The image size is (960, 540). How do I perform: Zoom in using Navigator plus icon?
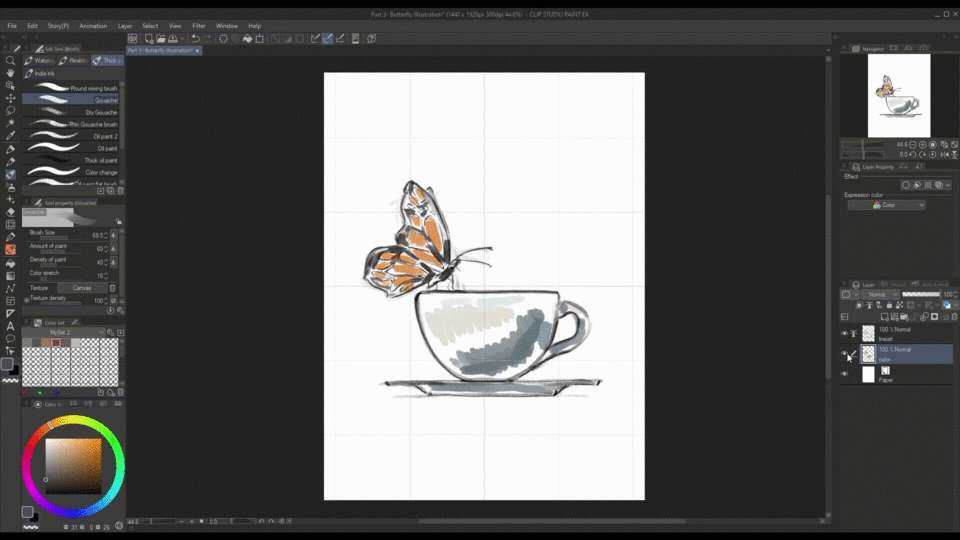click(923, 144)
